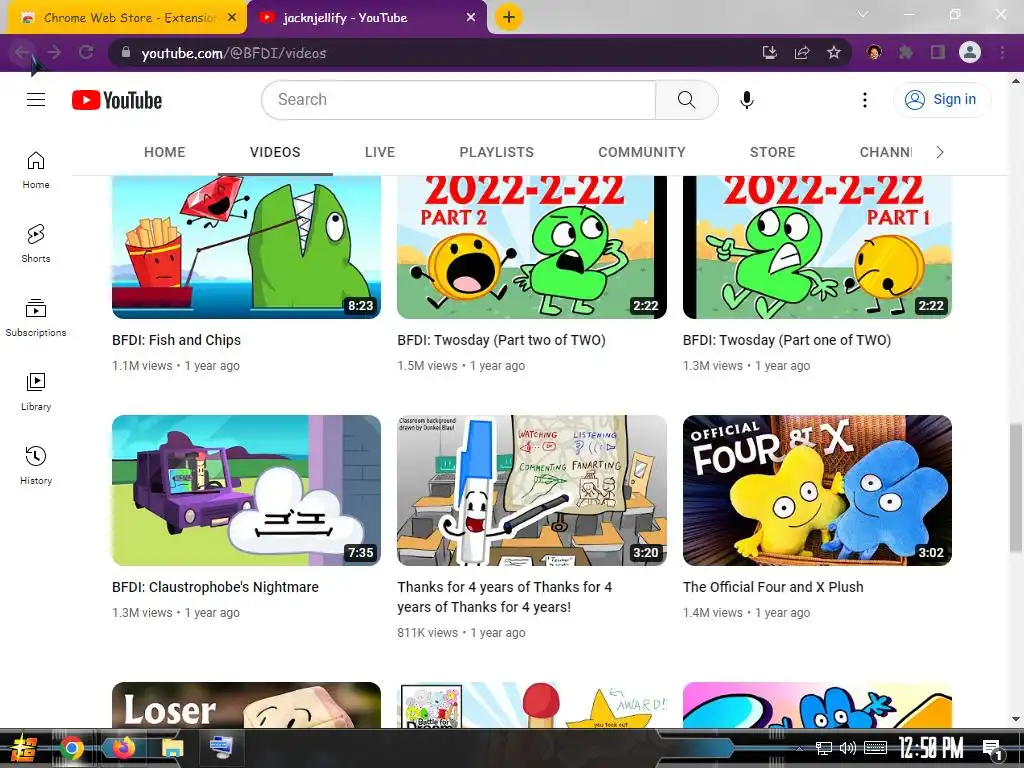Open YouTube settings three-dot menu
The width and height of the screenshot is (1024, 768).
coord(865,99)
